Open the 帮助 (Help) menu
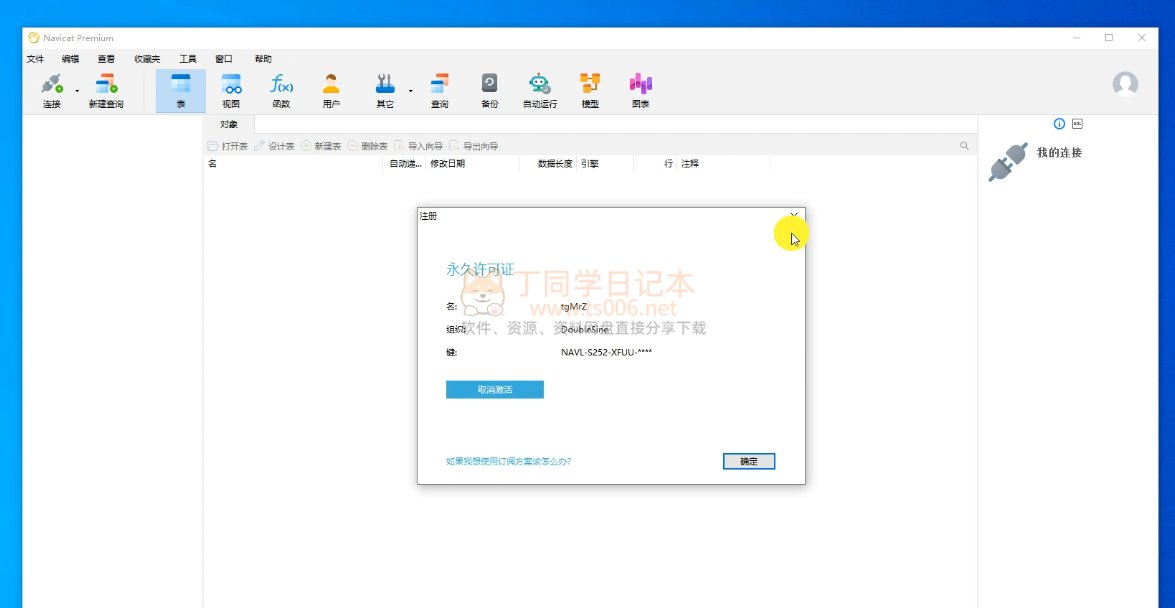Viewport: 1175px width, 608px height. click(x=263, y=59)
